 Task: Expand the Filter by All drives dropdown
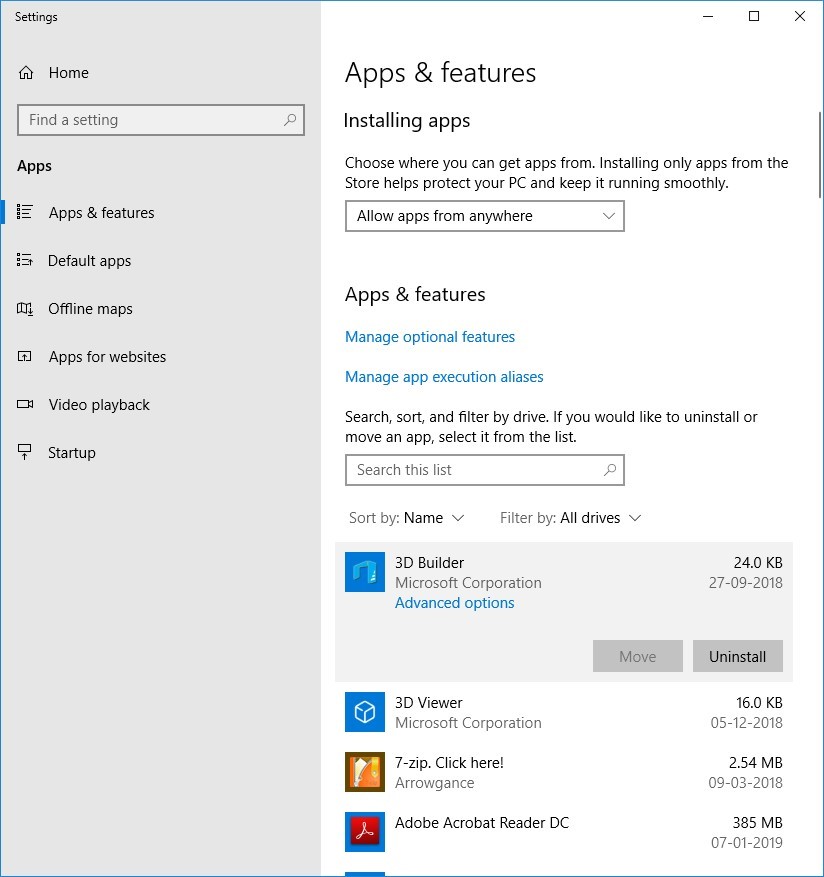click(571, 518)
